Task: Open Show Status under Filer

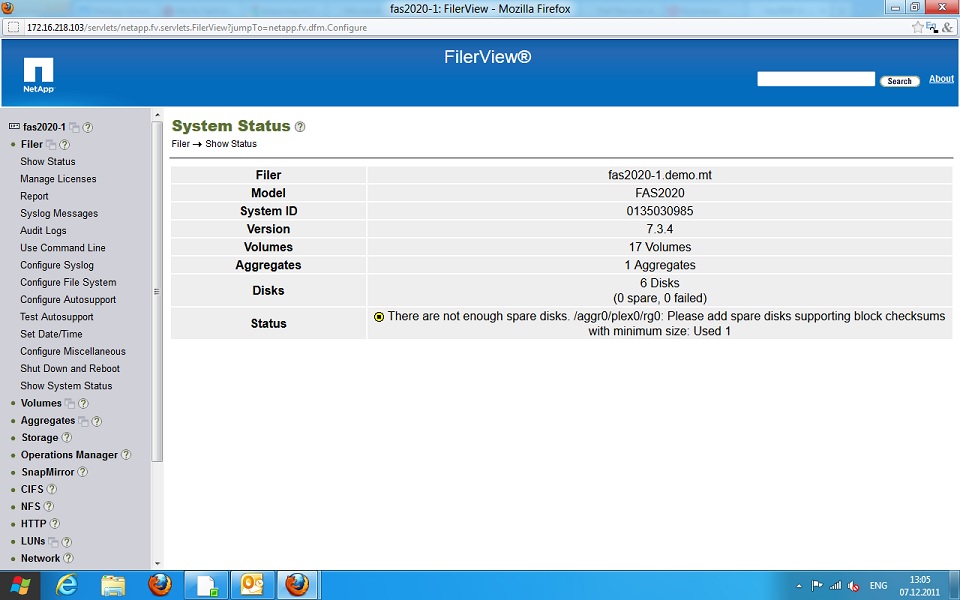Action: [x=48, y=162]
